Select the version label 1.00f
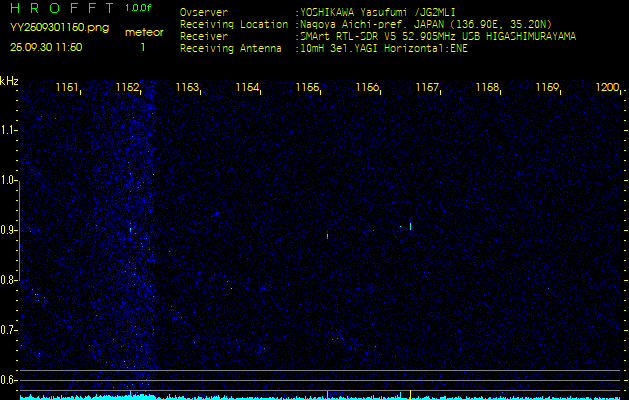This screenshot has width=629, height=400. (x=138, y=8)
